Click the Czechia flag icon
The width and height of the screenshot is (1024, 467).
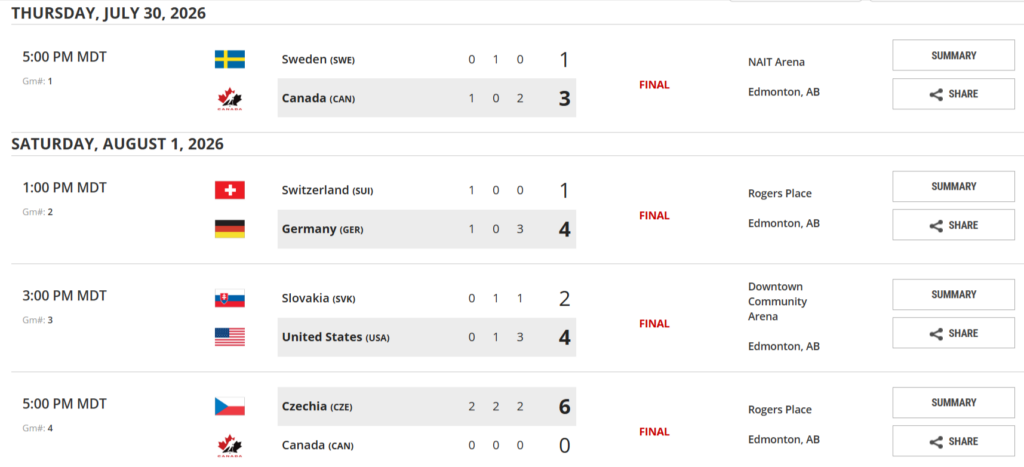pos(229,406)
